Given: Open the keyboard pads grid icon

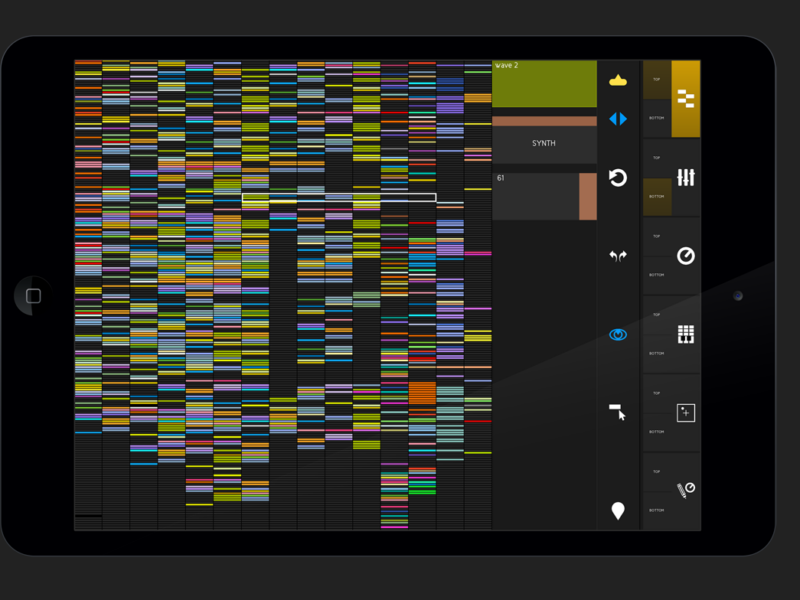Looking at the screenshot, I should click(686, 334).
